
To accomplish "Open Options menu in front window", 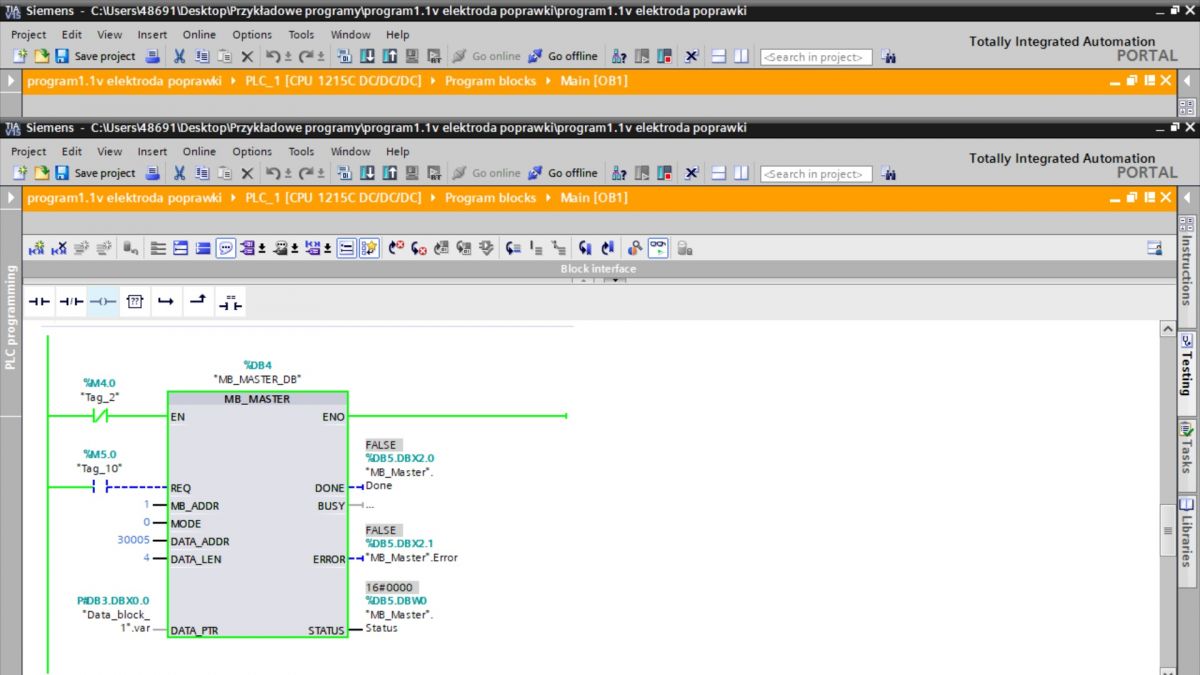I will pyautogui.click(x=252, y=152).
